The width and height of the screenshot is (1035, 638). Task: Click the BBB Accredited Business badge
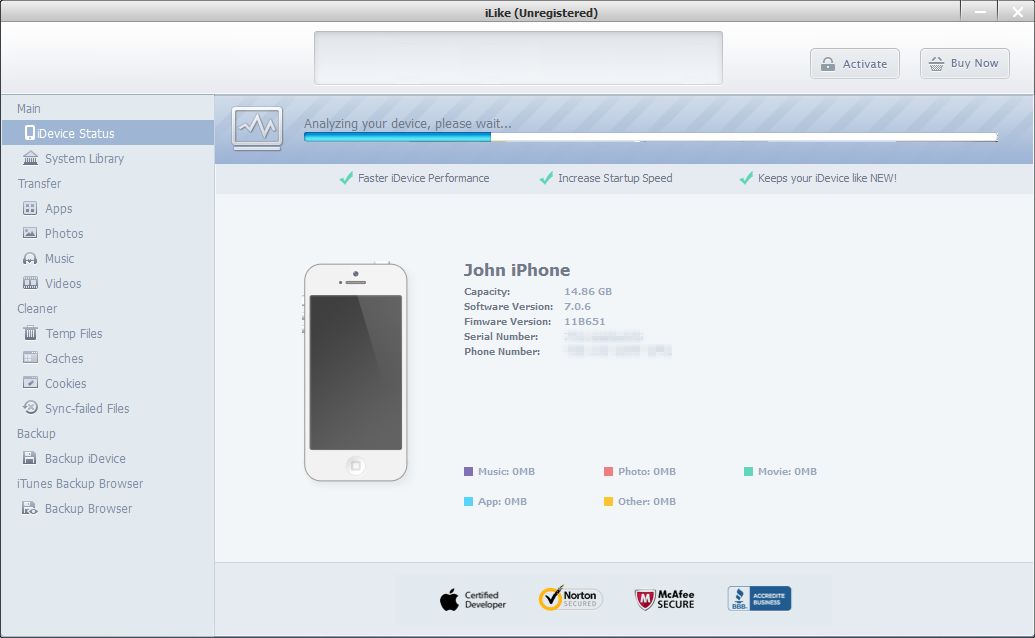coord(759,598)
